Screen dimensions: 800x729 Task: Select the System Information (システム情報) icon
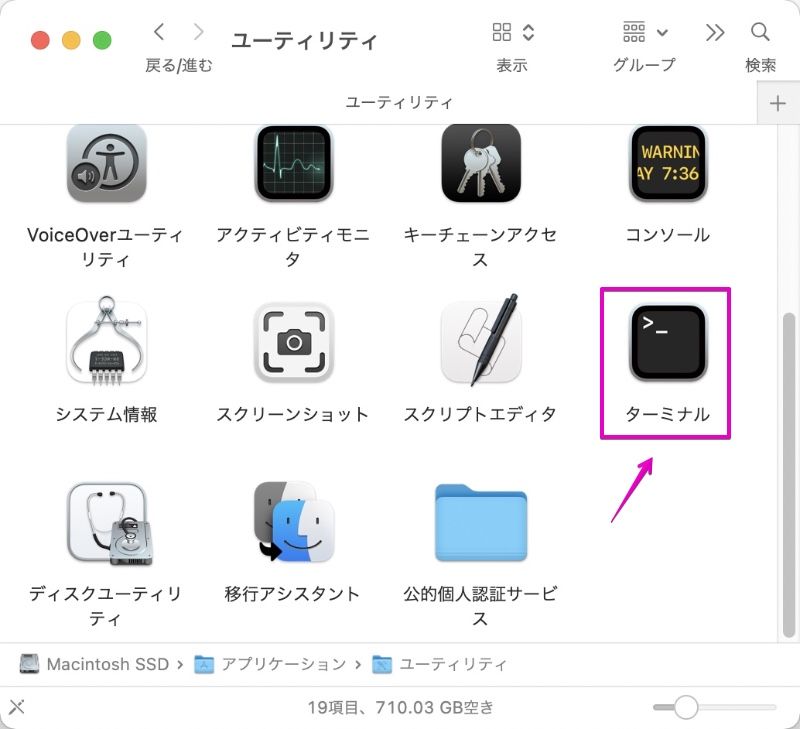point(107,341)
